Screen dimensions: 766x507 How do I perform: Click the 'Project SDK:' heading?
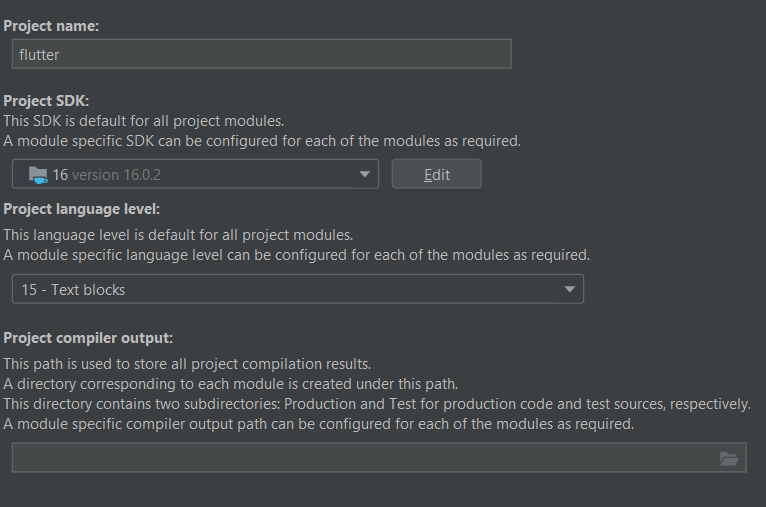pyautogui.click(x=46, y=101)
